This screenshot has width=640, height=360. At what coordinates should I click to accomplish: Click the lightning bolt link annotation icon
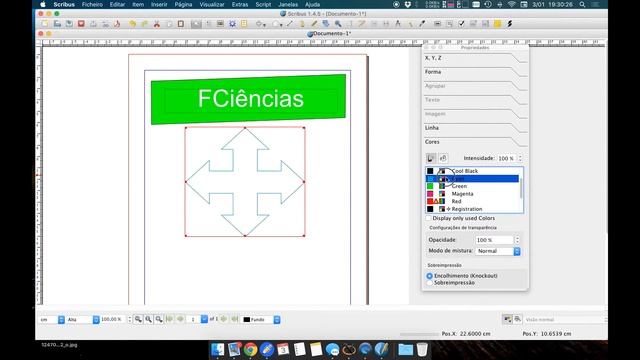tap(509, 24)
